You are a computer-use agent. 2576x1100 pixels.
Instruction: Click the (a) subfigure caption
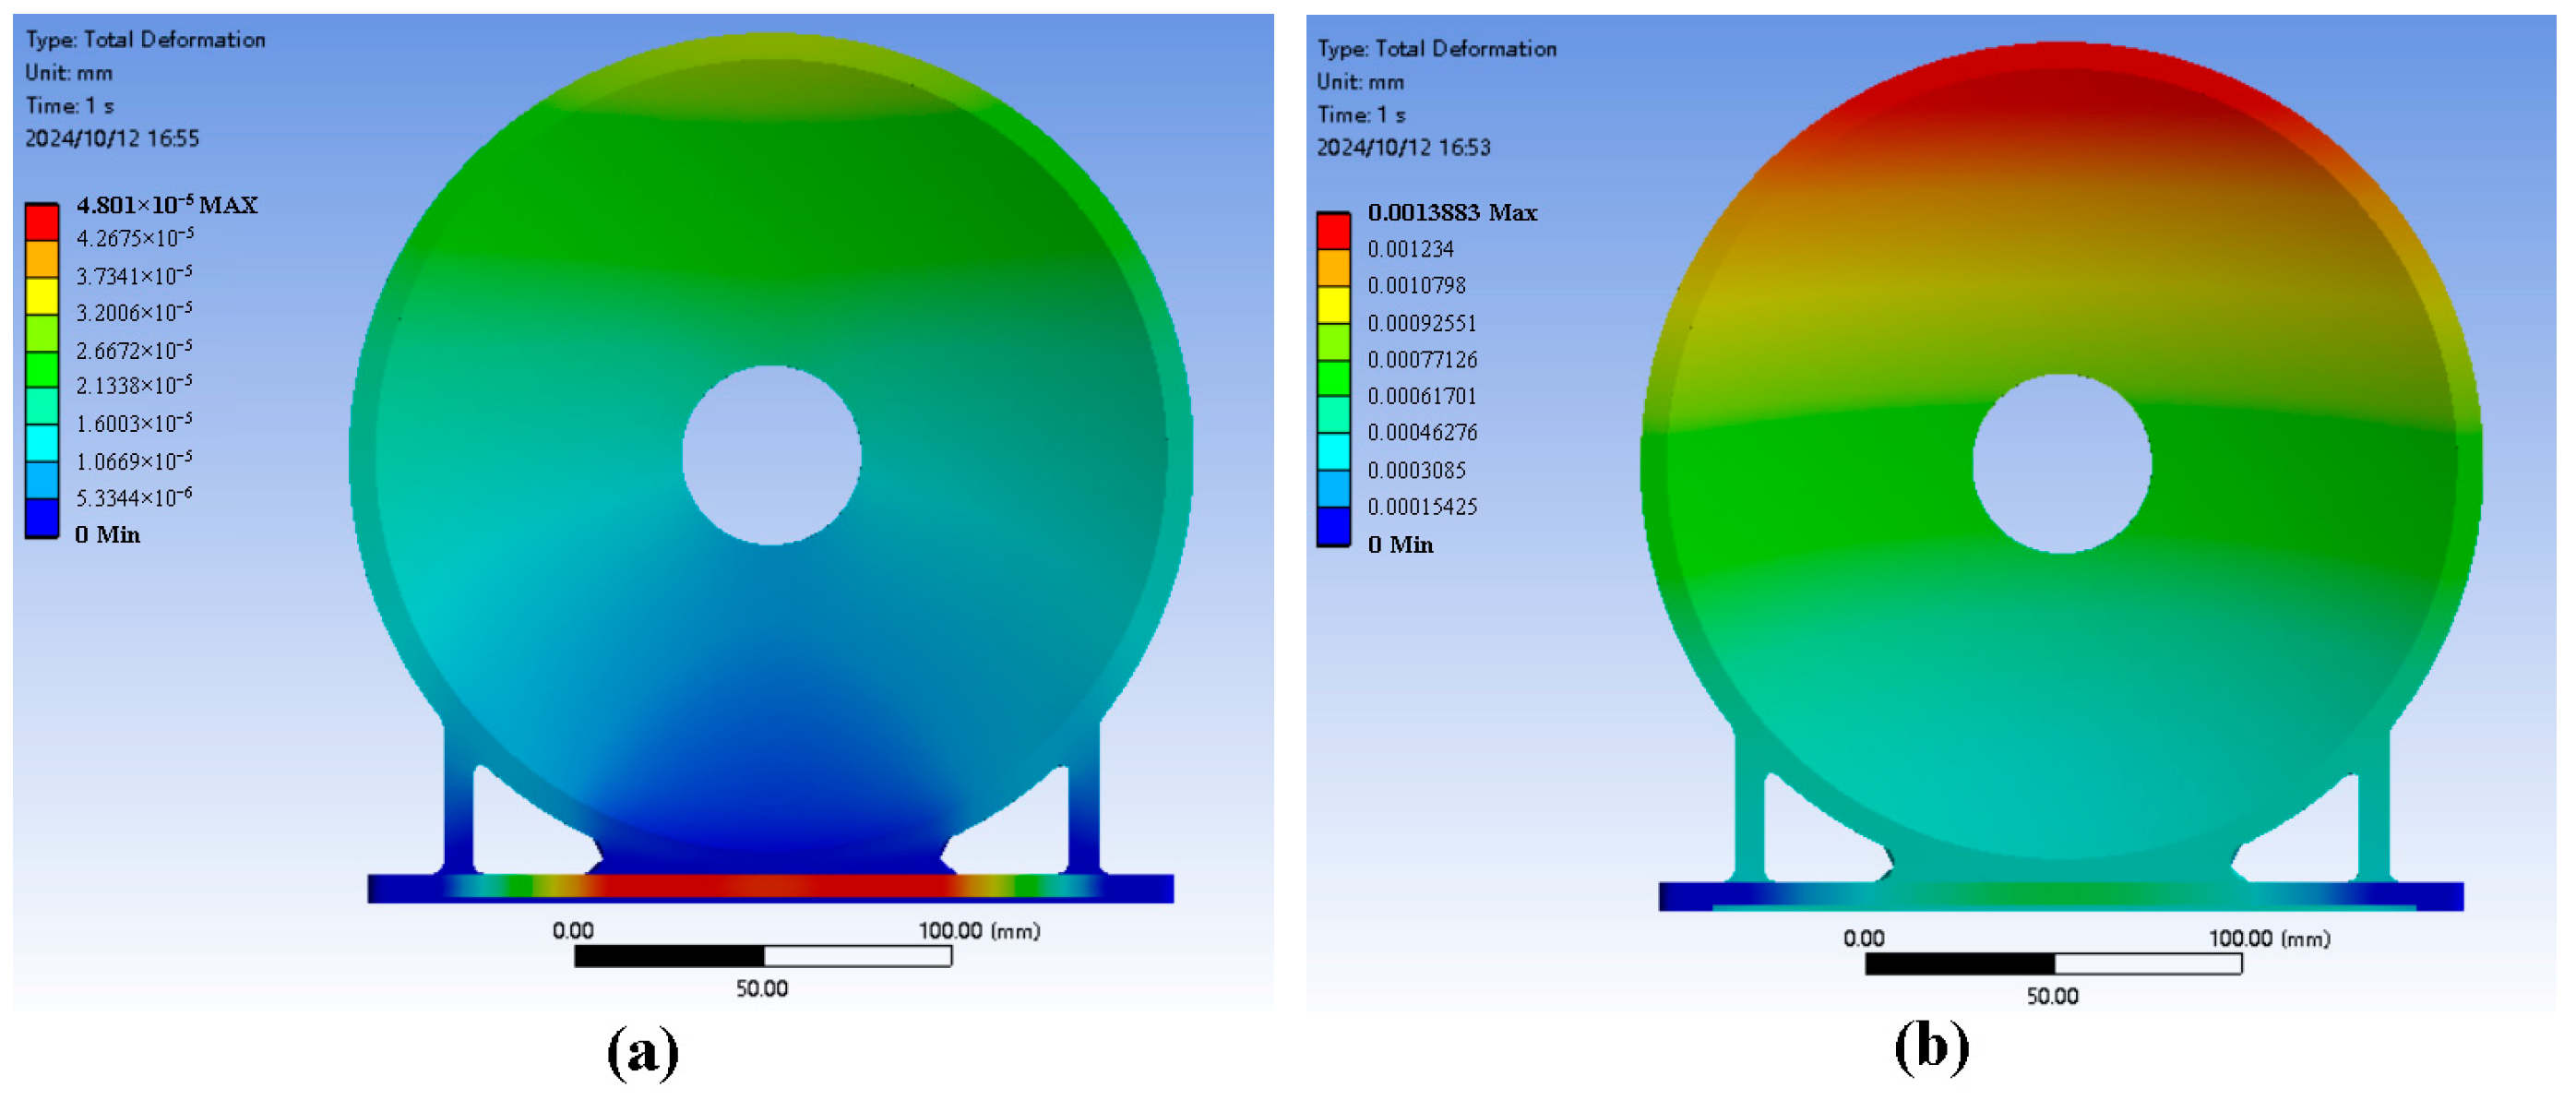tap(642, 1051)
